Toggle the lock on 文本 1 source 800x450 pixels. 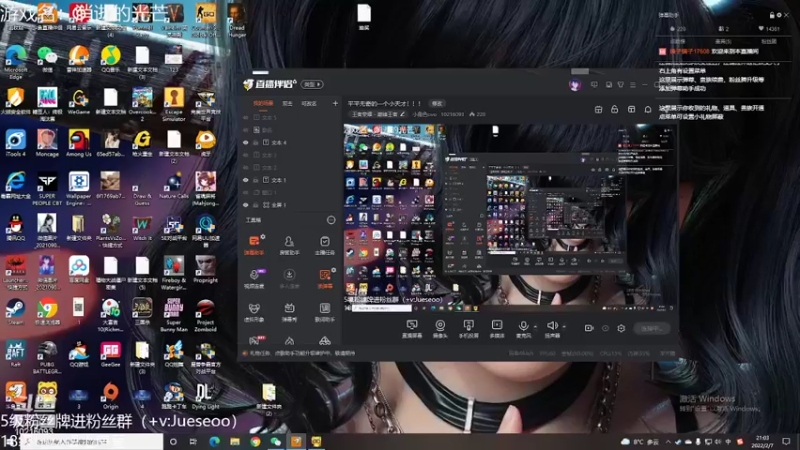click(256, 180)
